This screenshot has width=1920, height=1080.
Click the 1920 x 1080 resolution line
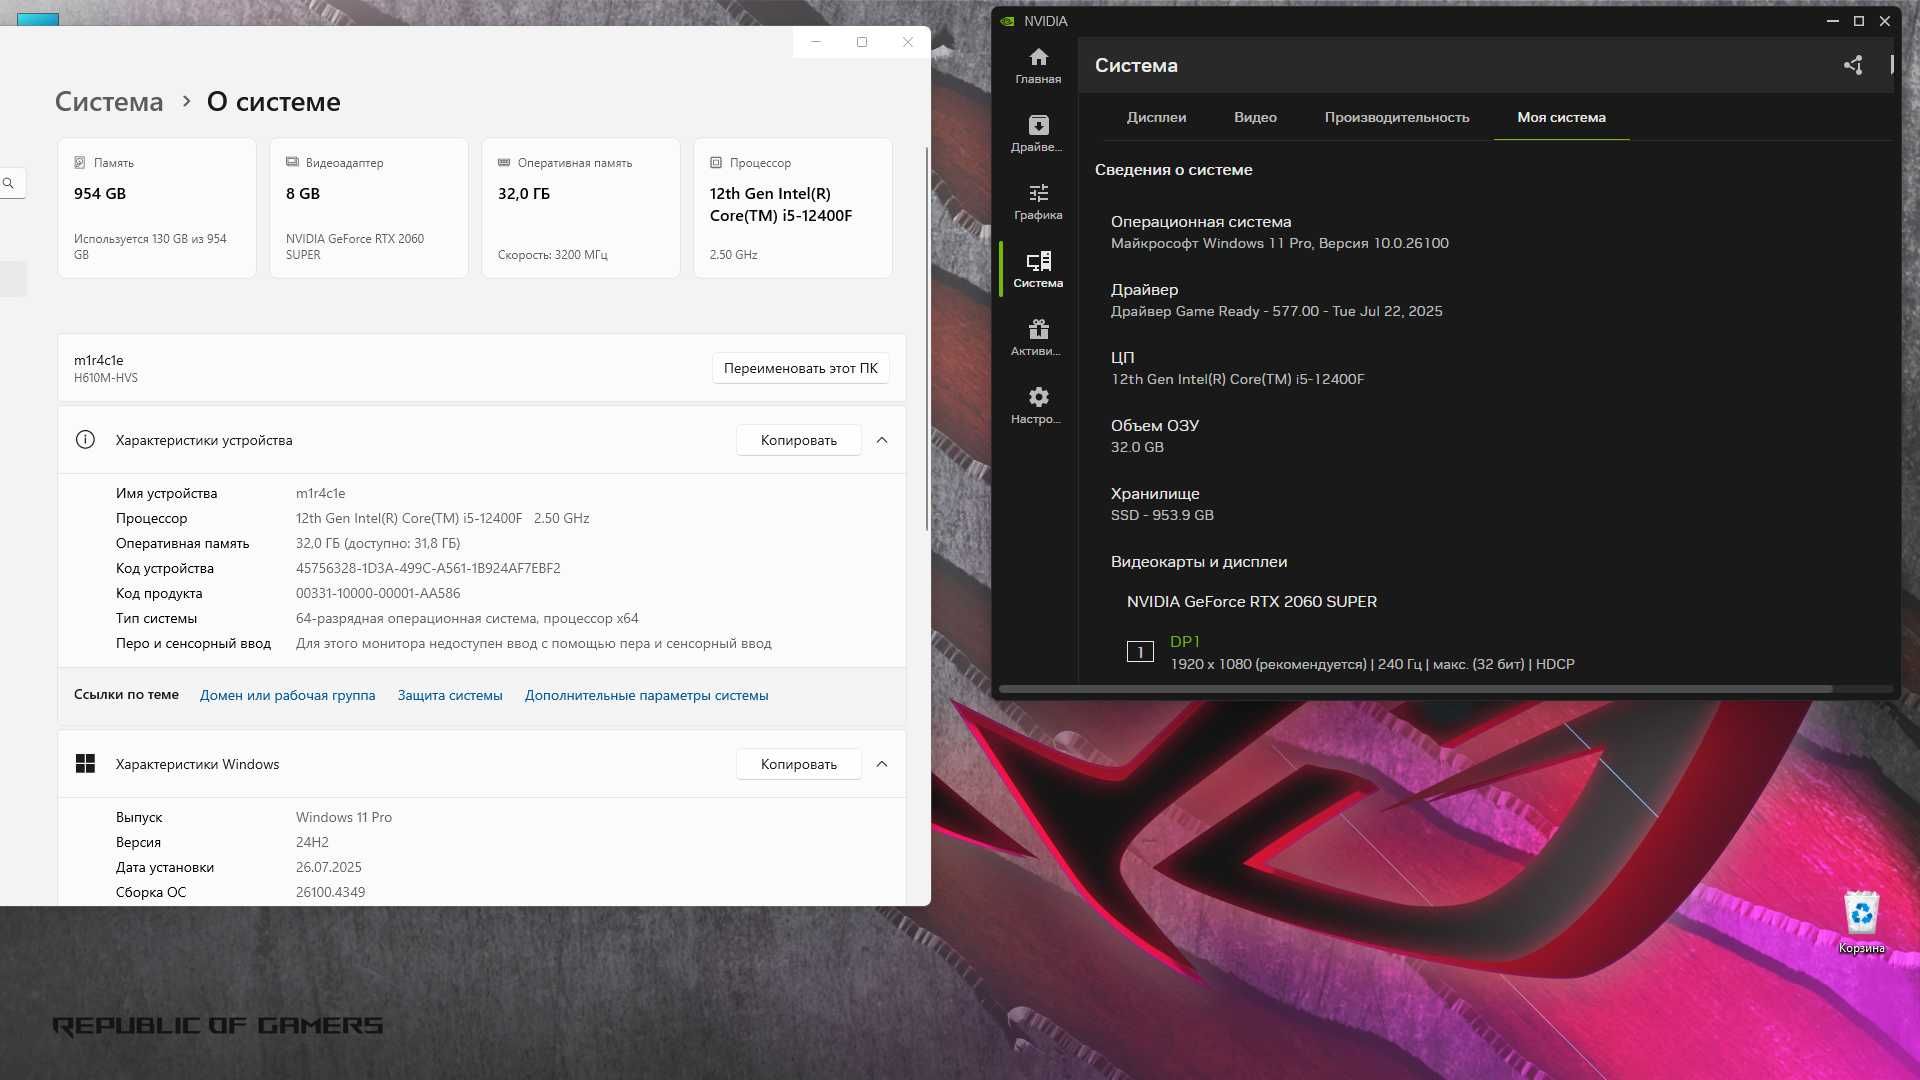[1372, 664]
